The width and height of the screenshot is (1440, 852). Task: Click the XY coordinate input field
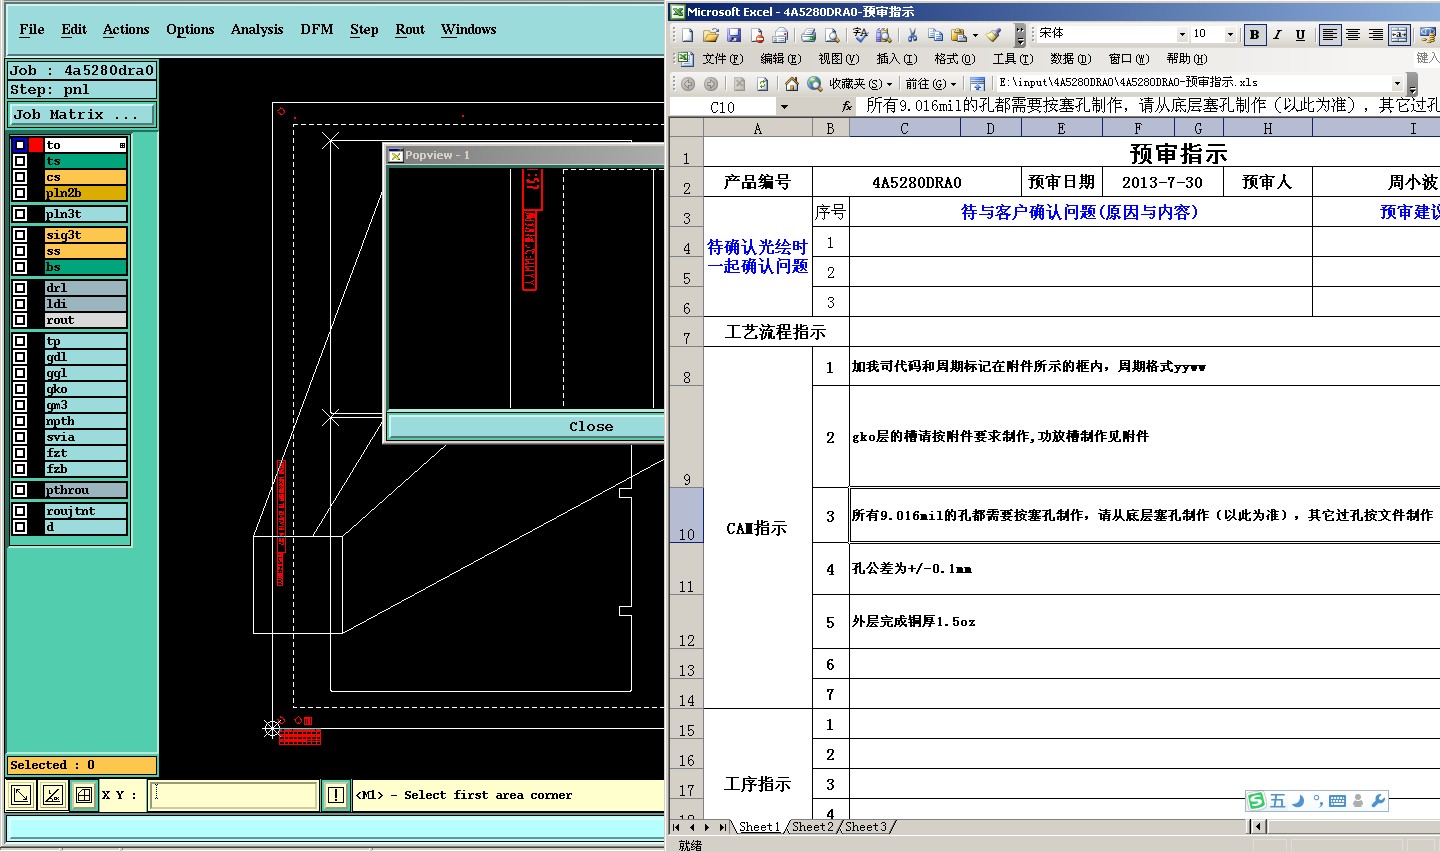(x=234, y=795)
